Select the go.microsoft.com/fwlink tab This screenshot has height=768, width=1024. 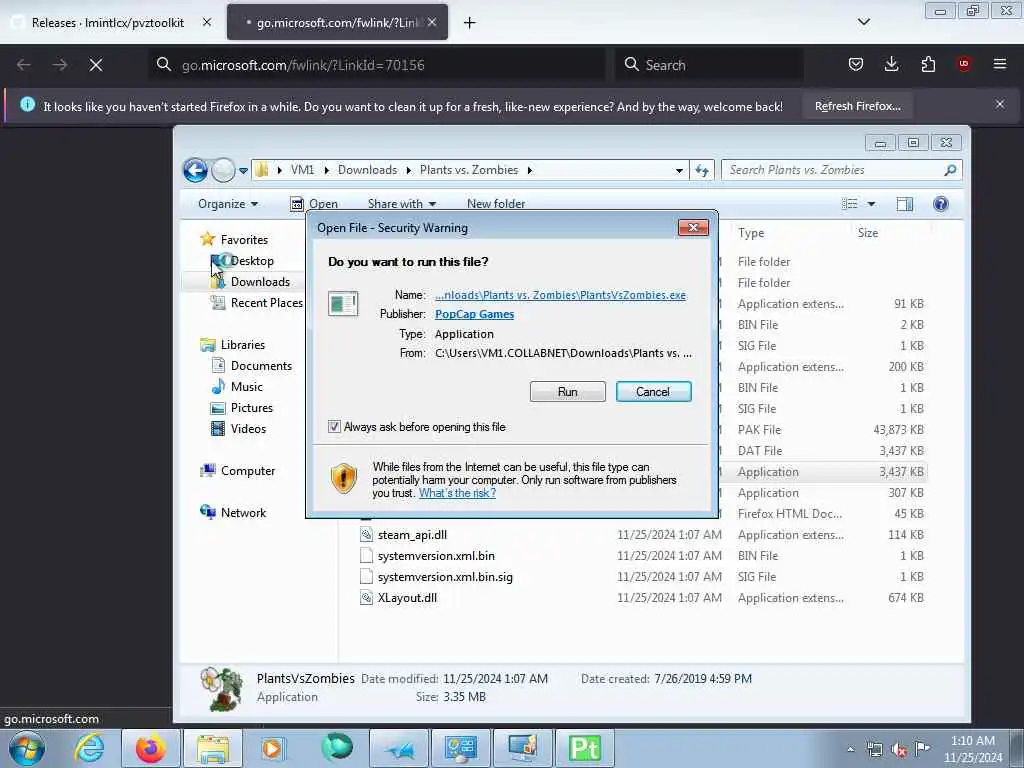337,23
